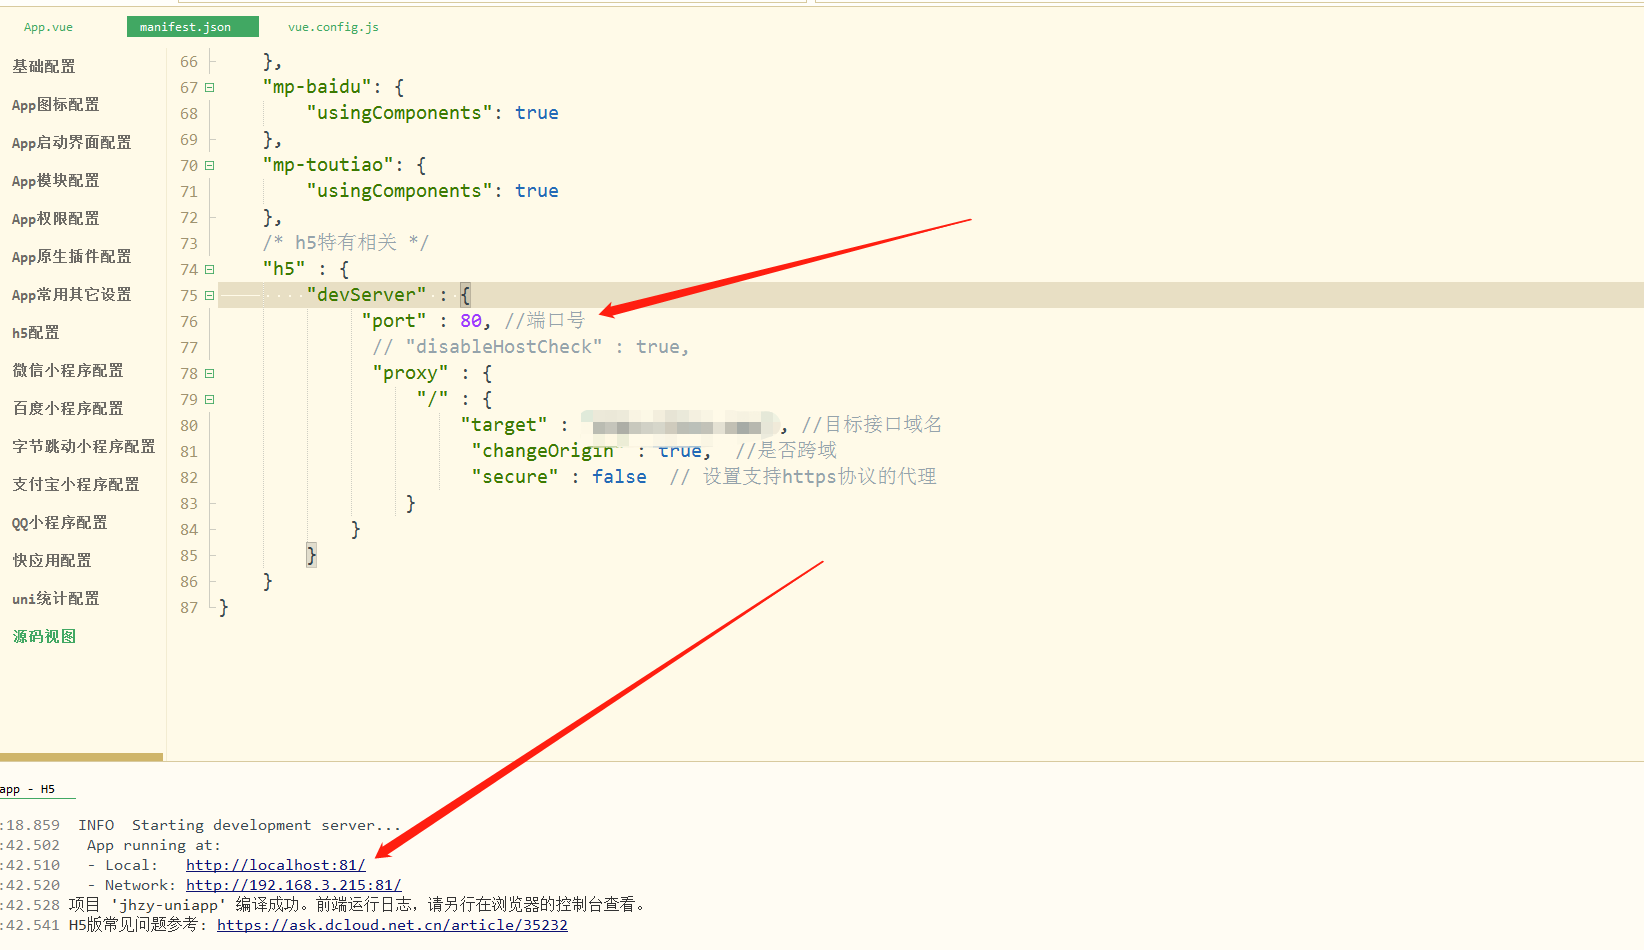Open the vue.config.js tab
Viewport: 1644px width, 950px height.
[332, 27]
